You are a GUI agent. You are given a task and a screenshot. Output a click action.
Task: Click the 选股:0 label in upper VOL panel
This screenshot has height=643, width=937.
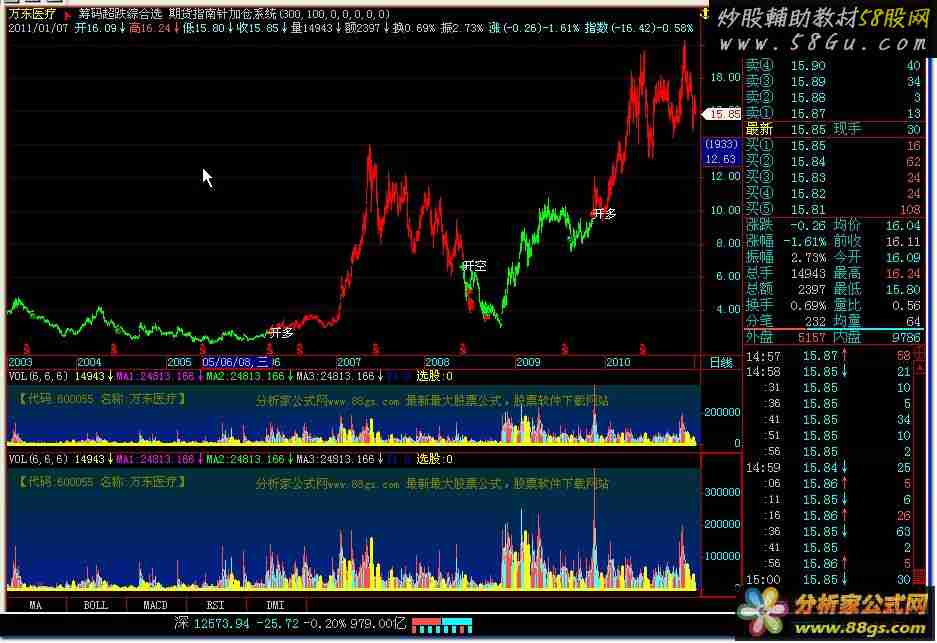point(434,376)
